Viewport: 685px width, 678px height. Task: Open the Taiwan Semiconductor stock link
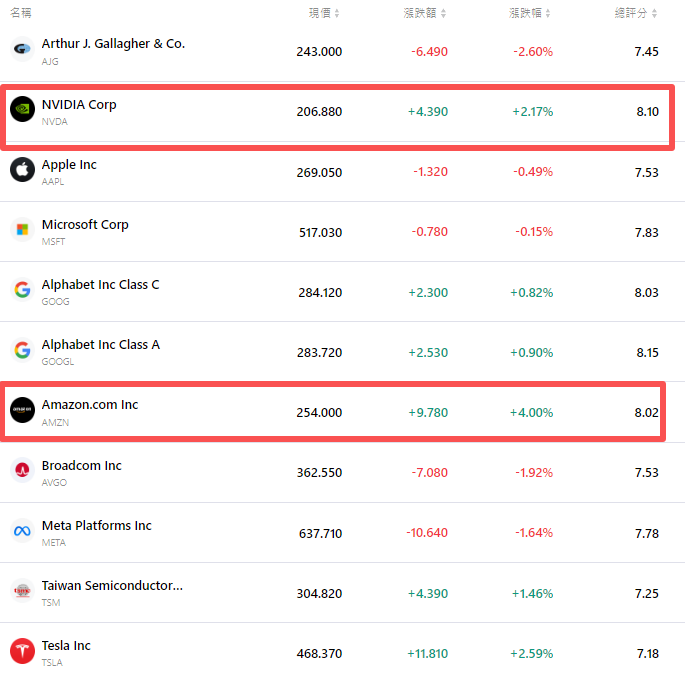coord(112,586)
